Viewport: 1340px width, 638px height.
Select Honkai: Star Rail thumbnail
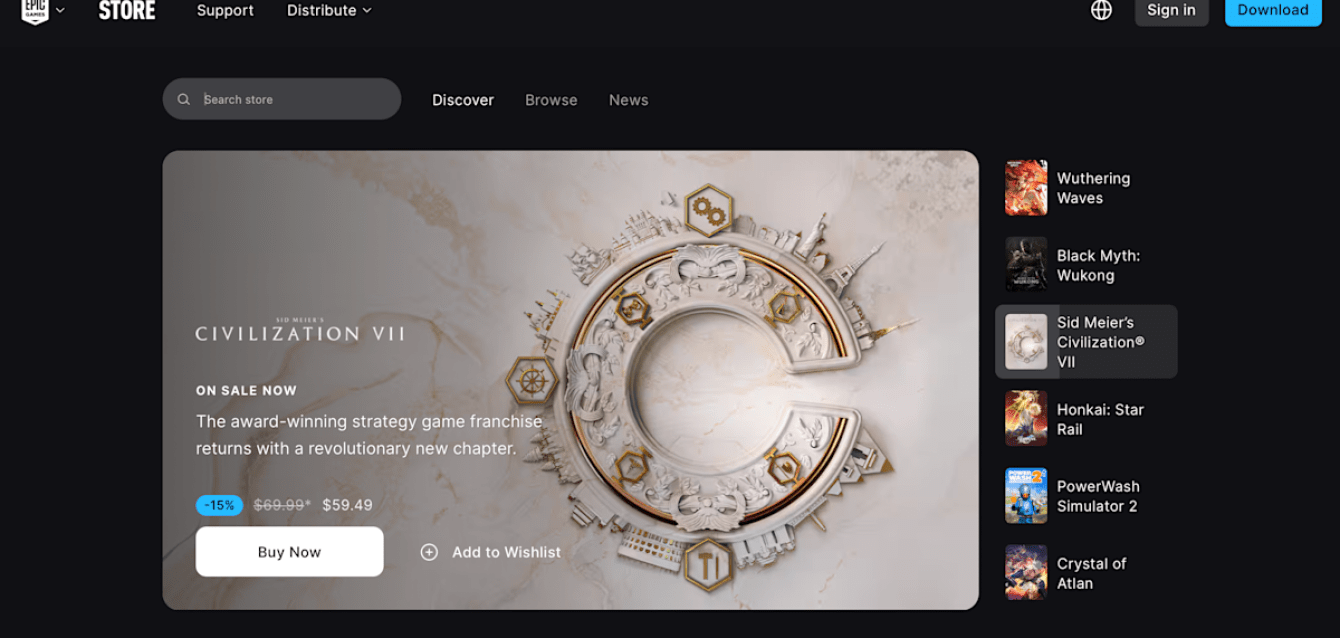coord(1026,419)
